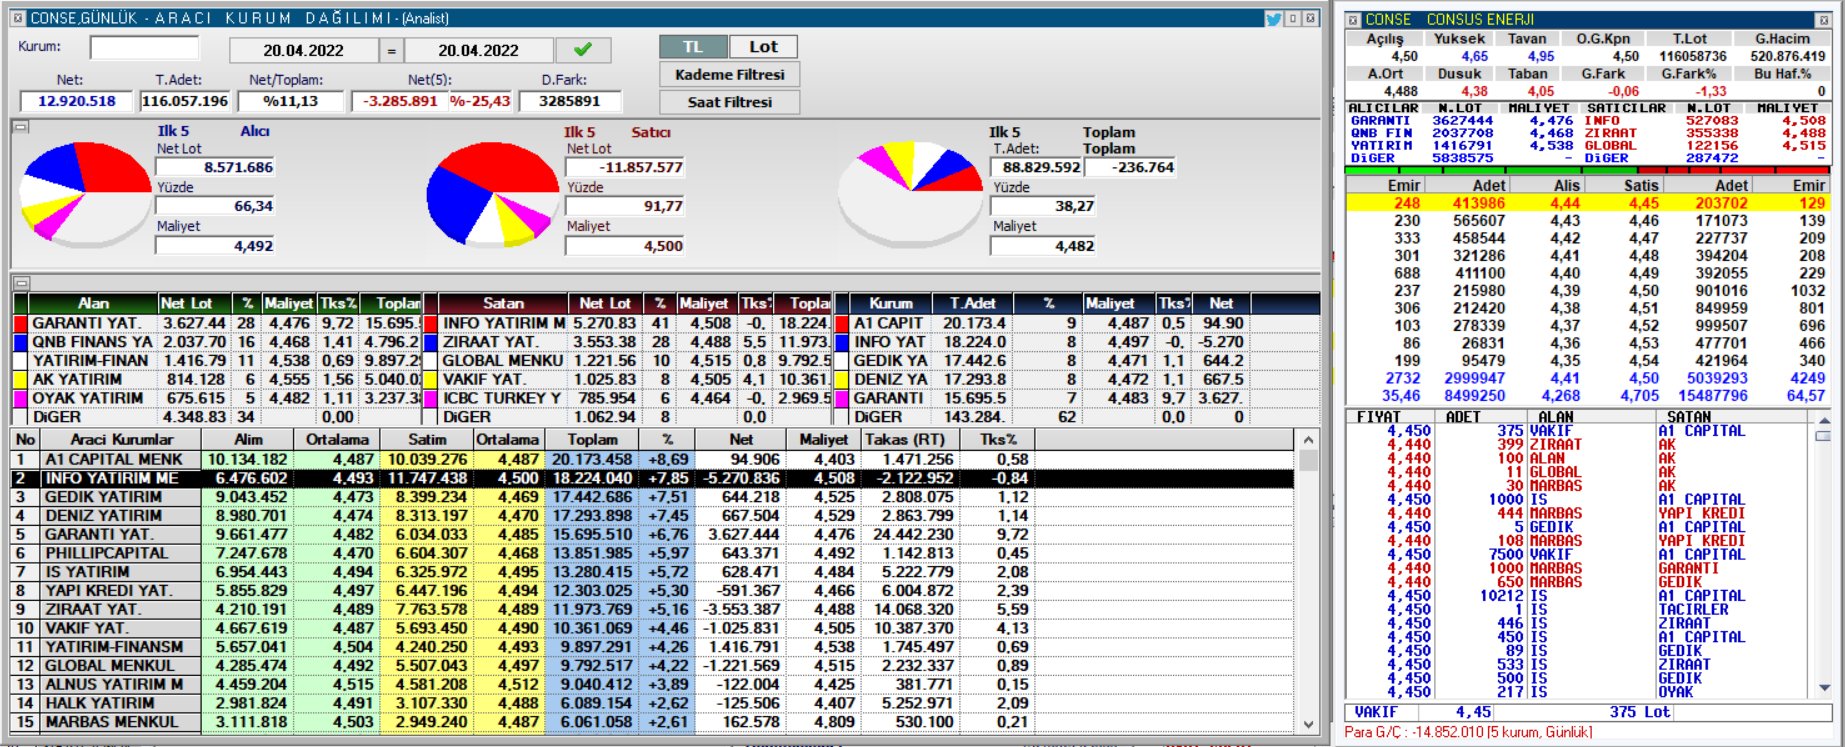Sort by the Satan column header

[x=503, y=303]
